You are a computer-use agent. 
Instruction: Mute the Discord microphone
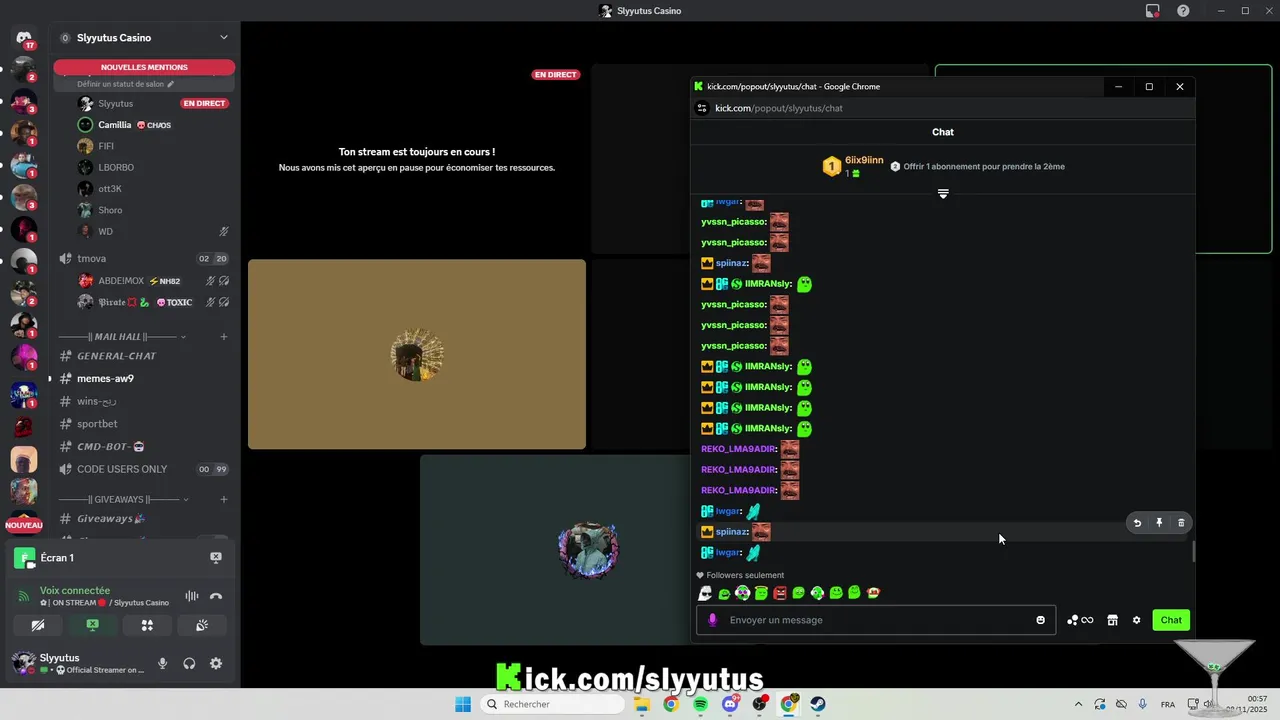[x=162, y=663]
